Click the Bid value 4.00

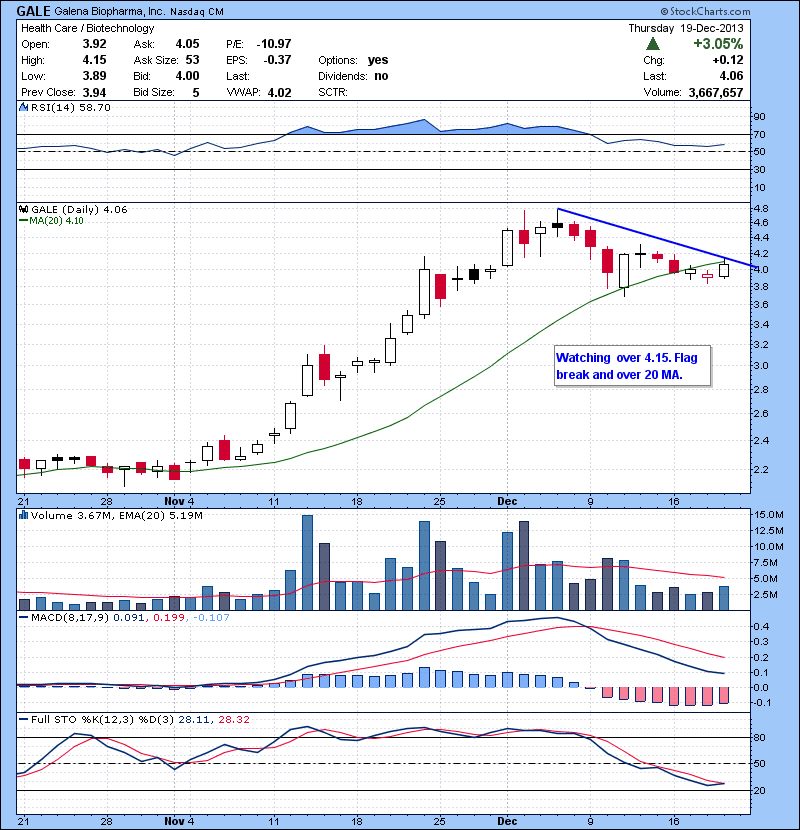pos(187,76)
